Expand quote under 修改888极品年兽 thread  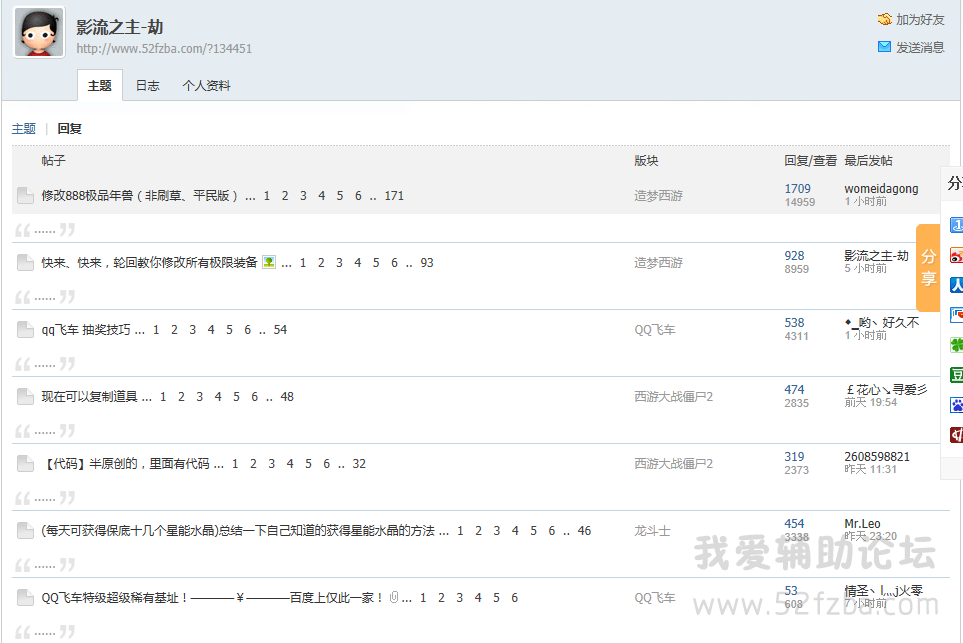coord(45,230)
